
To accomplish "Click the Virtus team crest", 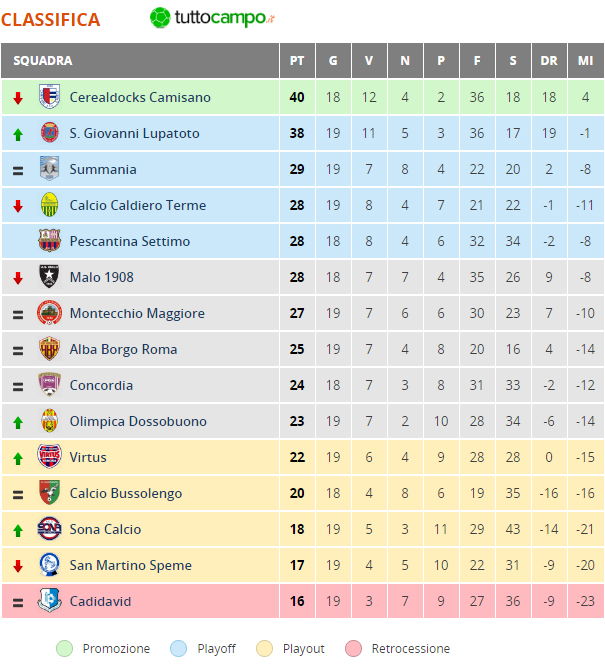I will coord(49,456).
